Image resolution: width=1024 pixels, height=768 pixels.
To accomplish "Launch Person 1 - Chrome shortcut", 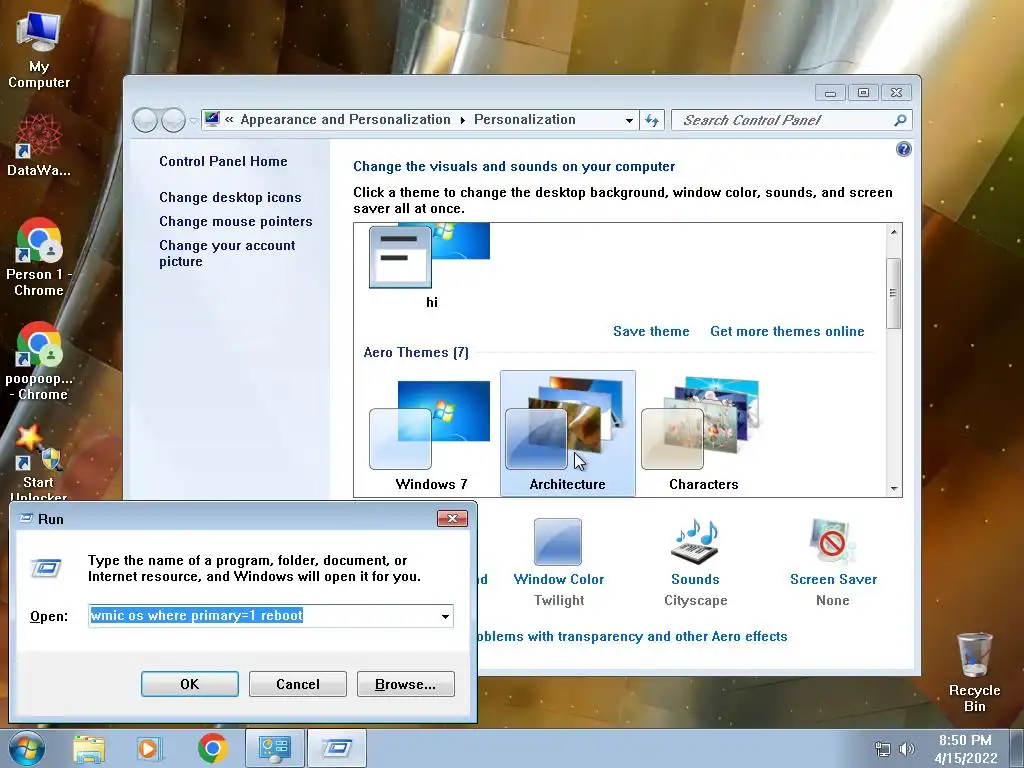I will pyautogui.click(x=39, y=257).
